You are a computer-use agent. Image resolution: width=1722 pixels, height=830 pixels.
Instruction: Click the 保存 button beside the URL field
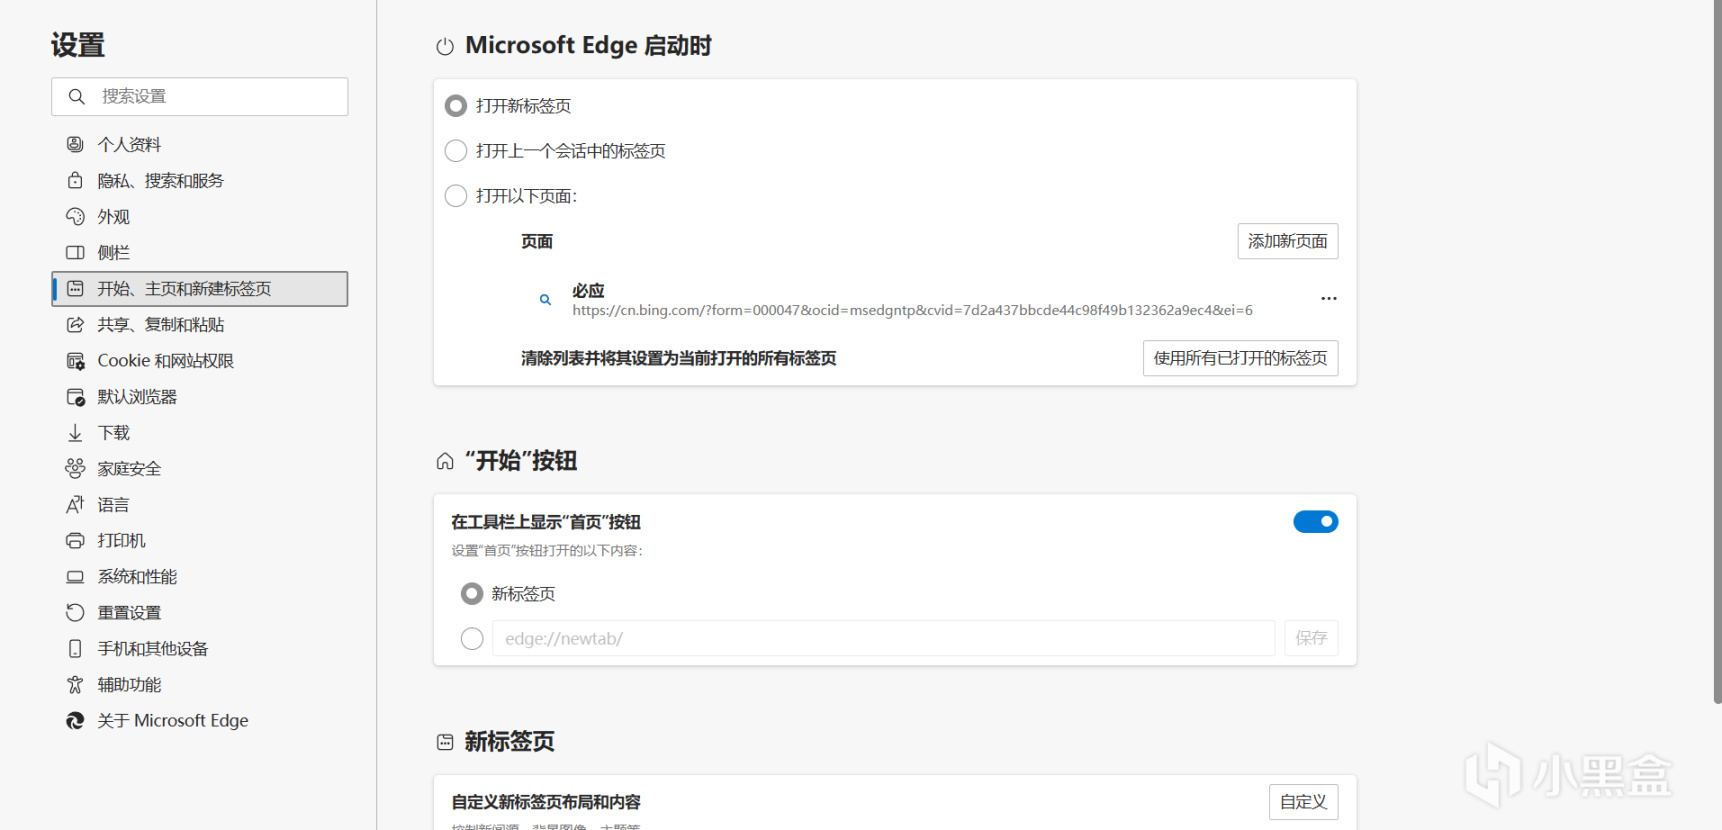tap(1311, 638)
